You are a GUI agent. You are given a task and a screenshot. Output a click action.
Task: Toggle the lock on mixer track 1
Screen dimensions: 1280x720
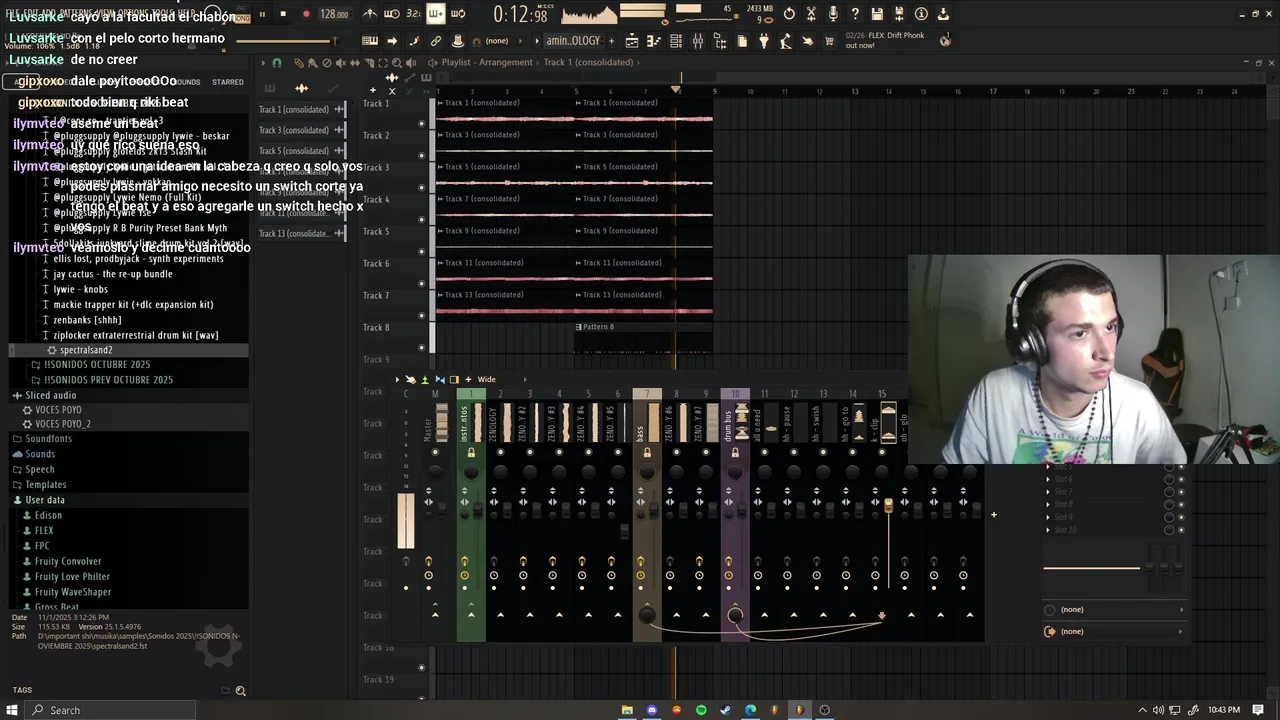[x=471, y=453]
